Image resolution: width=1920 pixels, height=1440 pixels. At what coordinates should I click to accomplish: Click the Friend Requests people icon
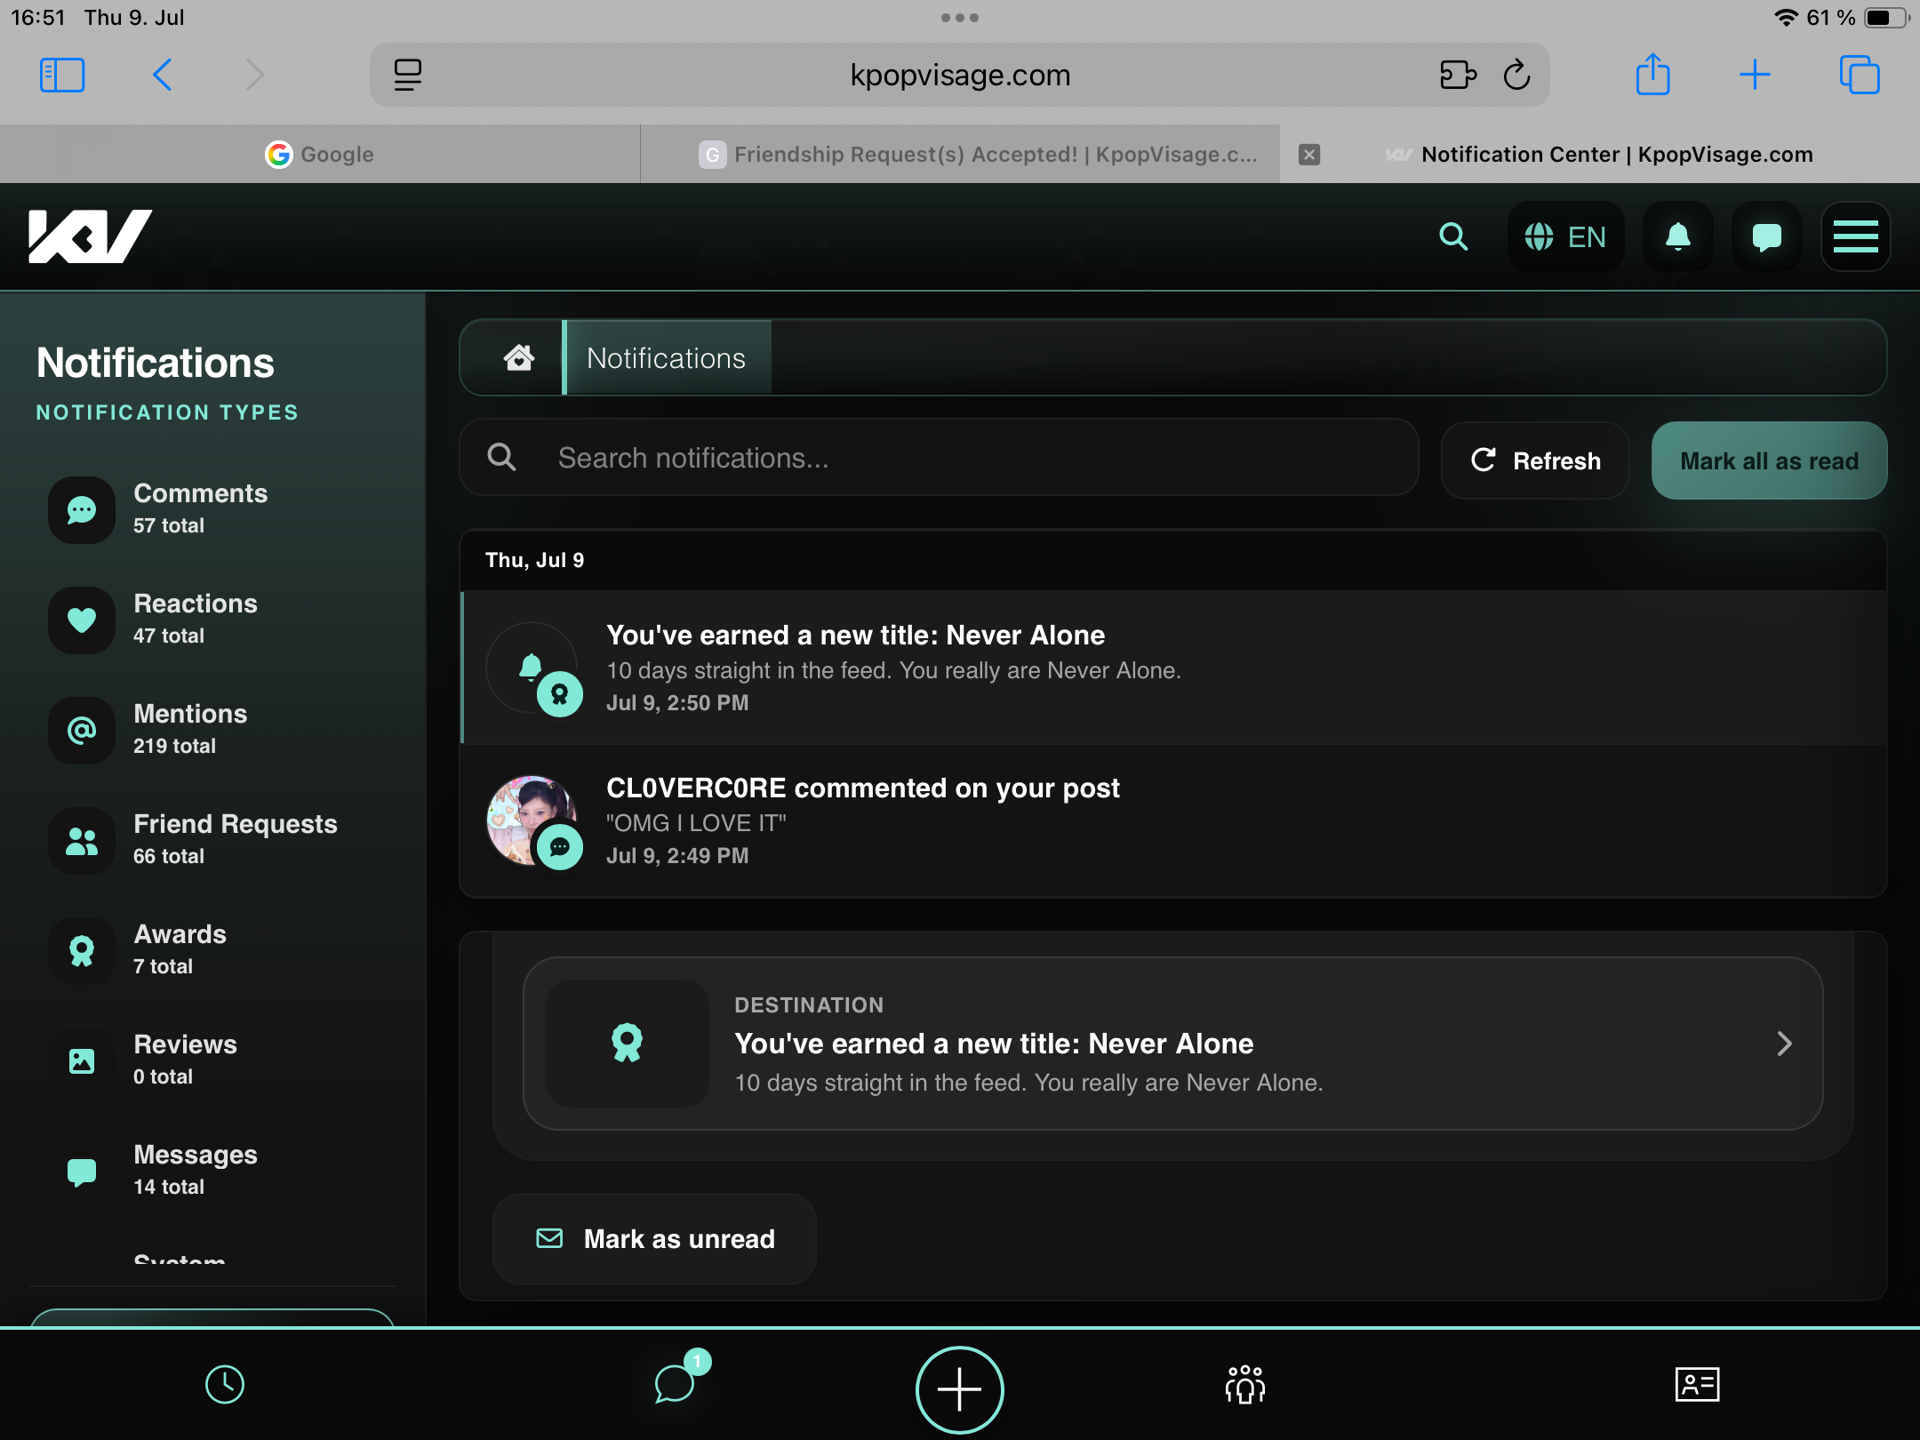[82, 841]
